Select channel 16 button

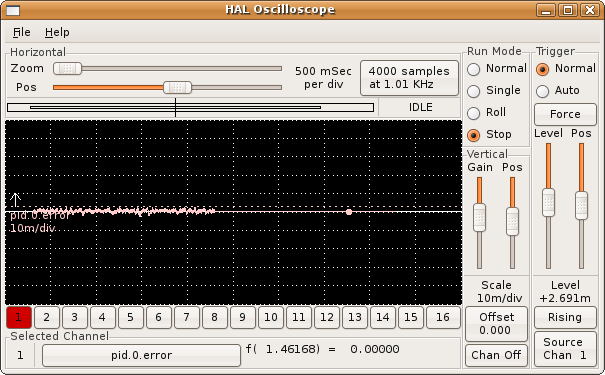443,318
